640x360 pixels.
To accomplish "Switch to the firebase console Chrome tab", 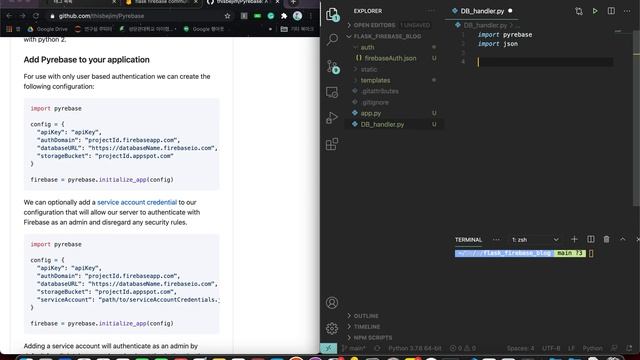I will 161,2.
